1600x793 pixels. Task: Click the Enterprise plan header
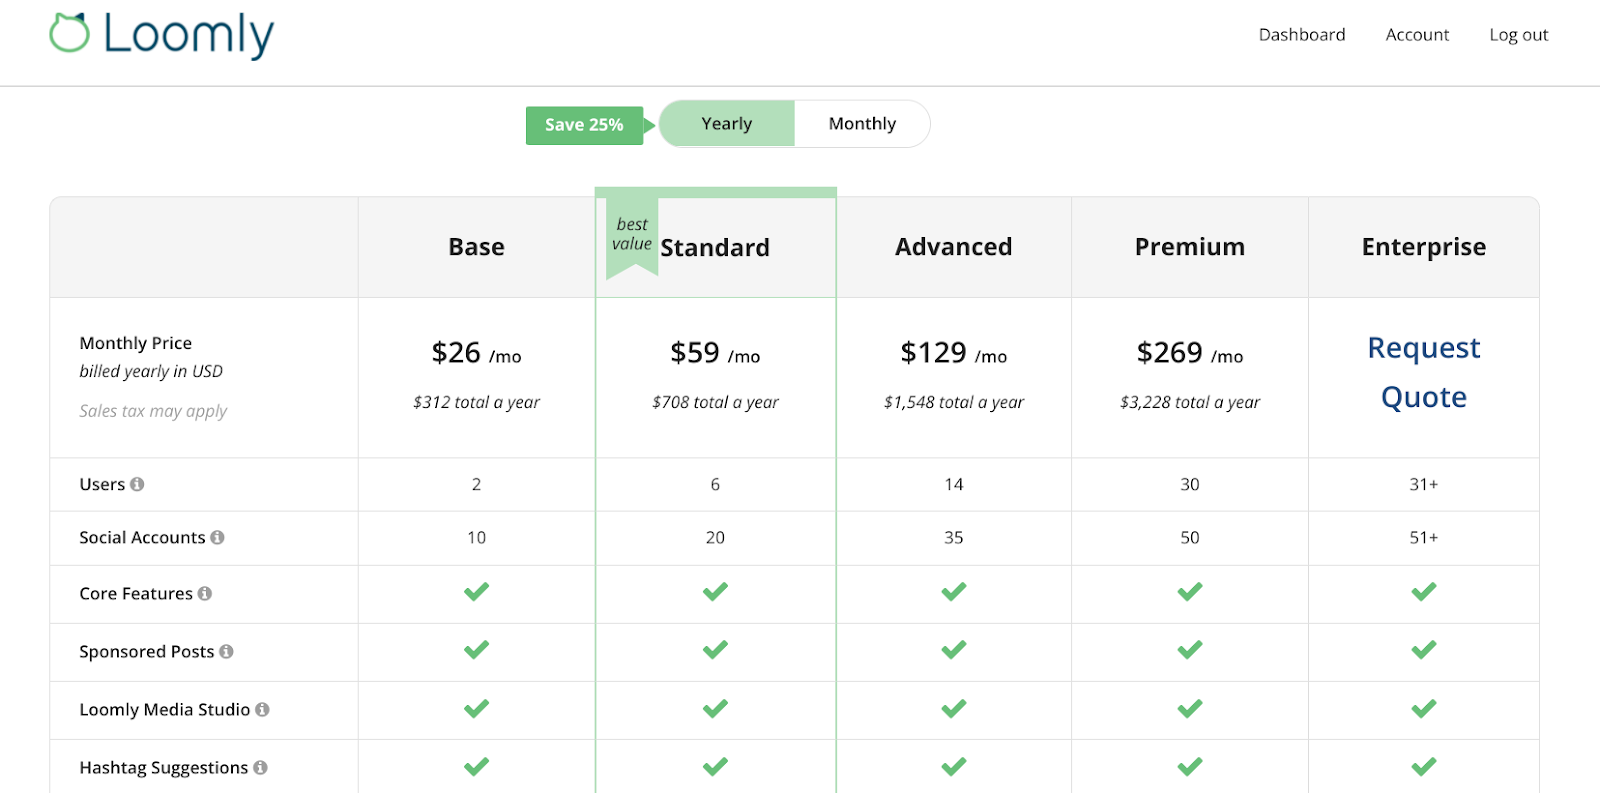point(1423,247)
